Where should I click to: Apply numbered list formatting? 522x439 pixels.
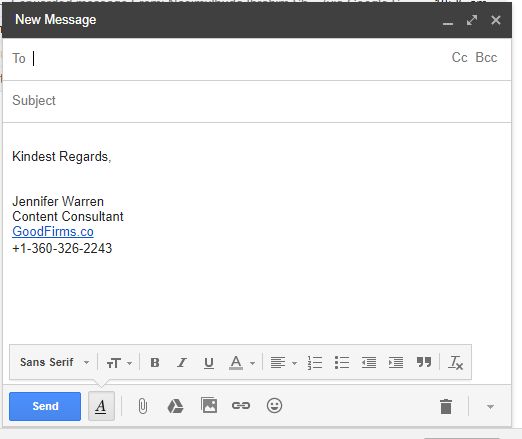[315, 362]
